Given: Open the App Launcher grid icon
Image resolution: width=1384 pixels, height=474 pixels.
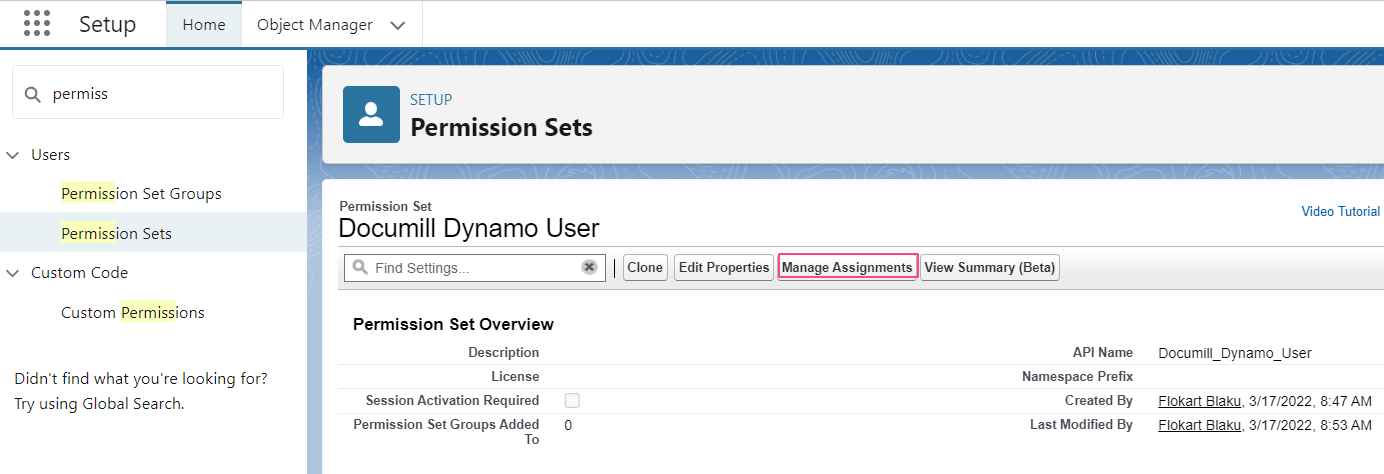Looking at the screenshot, I should (x=37, y=24).
